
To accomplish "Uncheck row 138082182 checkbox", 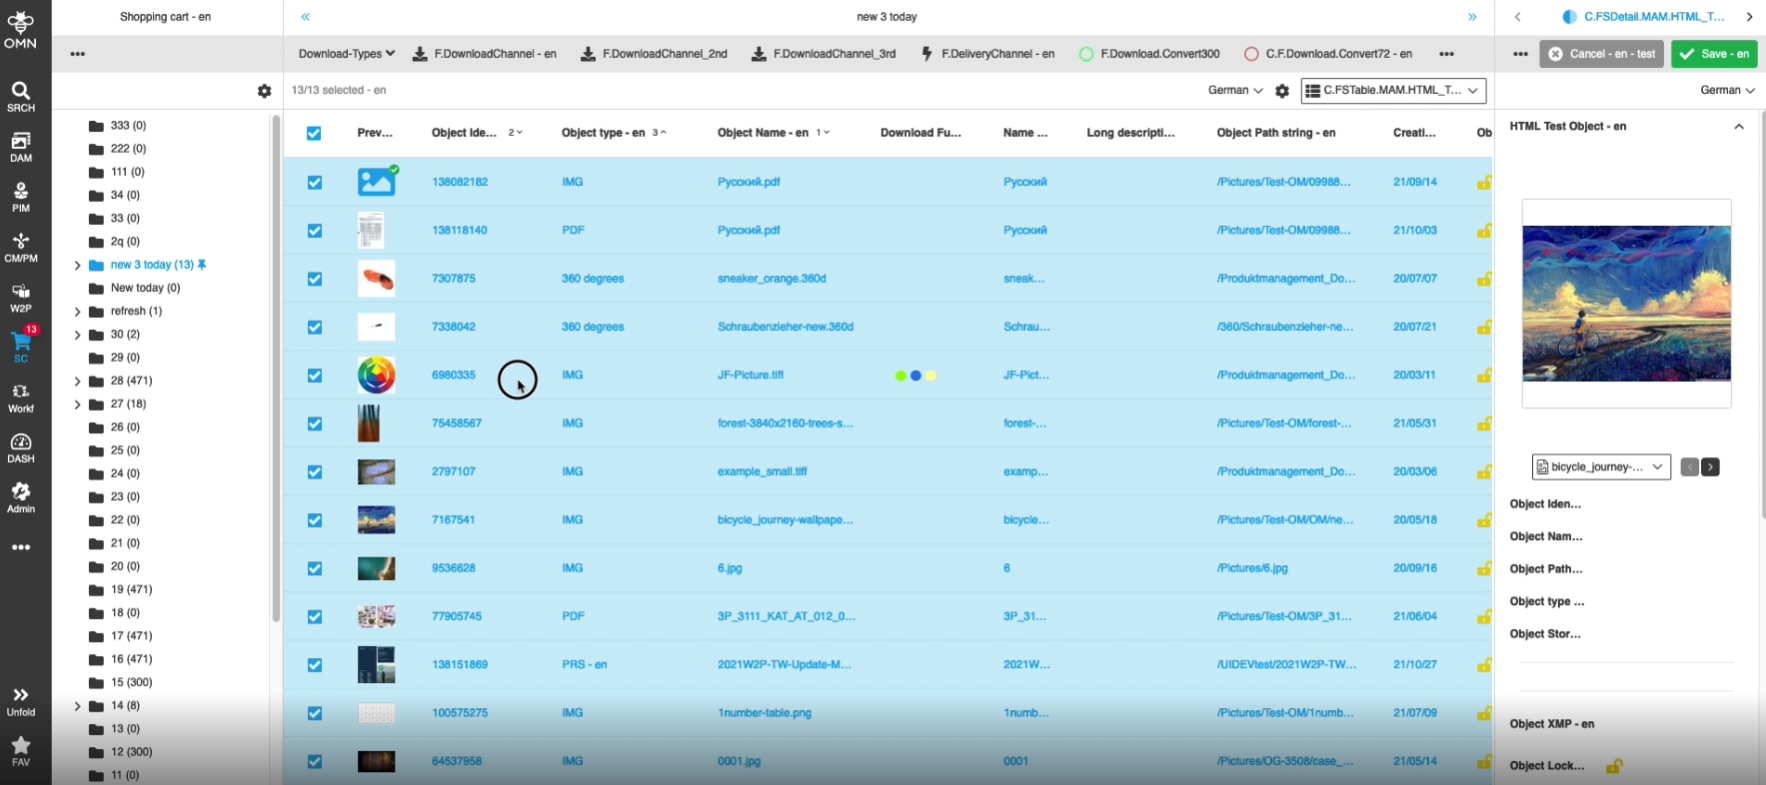I will point(314,182).
